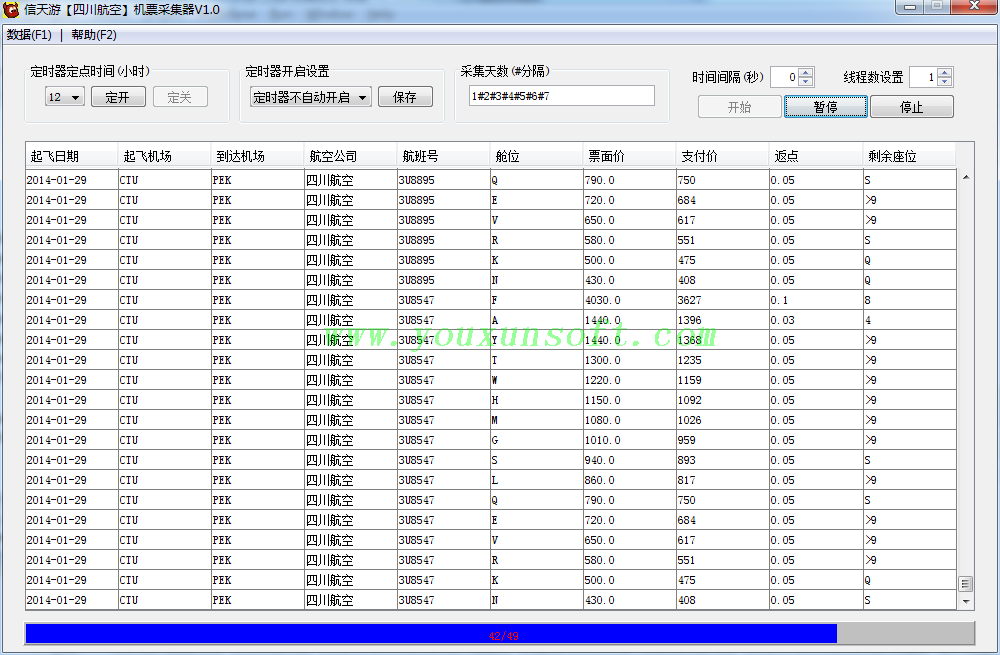Viewport: 1000px width, 655px height.
Task: Close the 机票采集器 window
Action: click(x=974, y=6)
